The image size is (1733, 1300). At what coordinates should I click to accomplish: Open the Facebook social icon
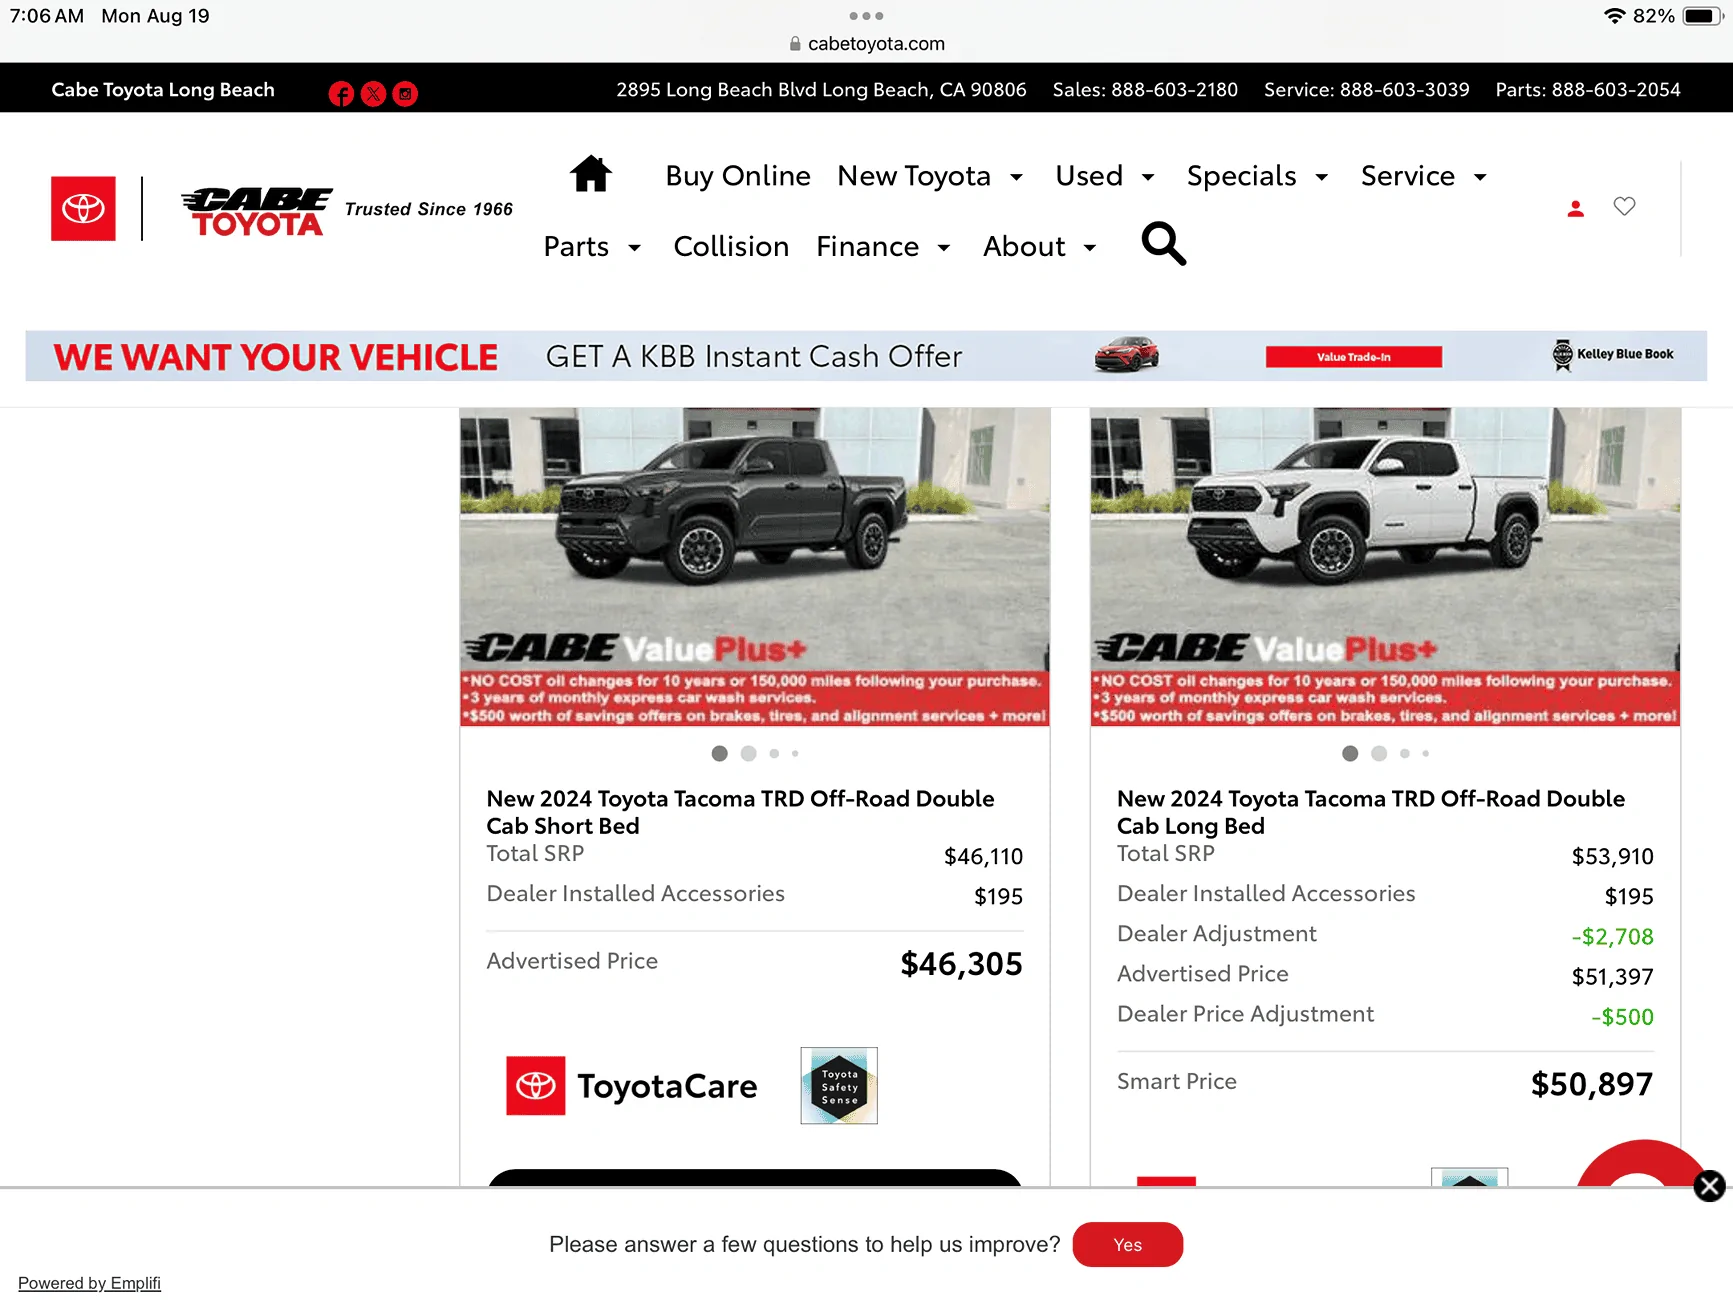(x=341, y=94)
